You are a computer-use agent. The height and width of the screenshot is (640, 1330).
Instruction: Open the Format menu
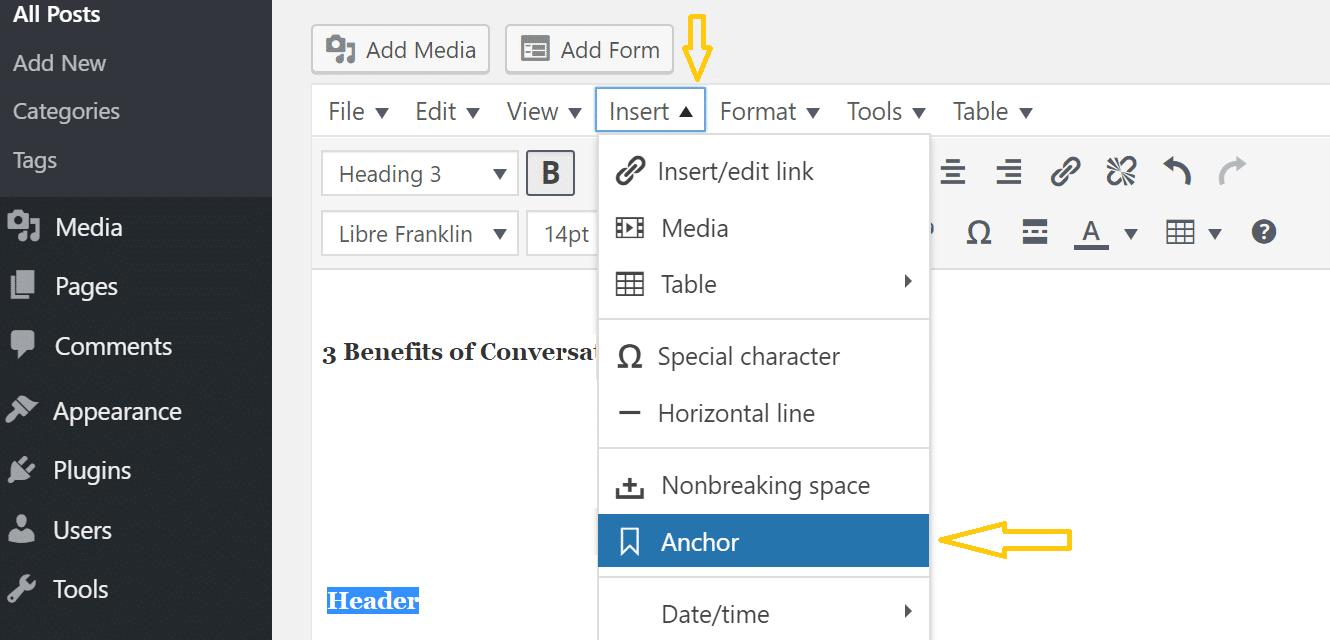click(769, 111)
